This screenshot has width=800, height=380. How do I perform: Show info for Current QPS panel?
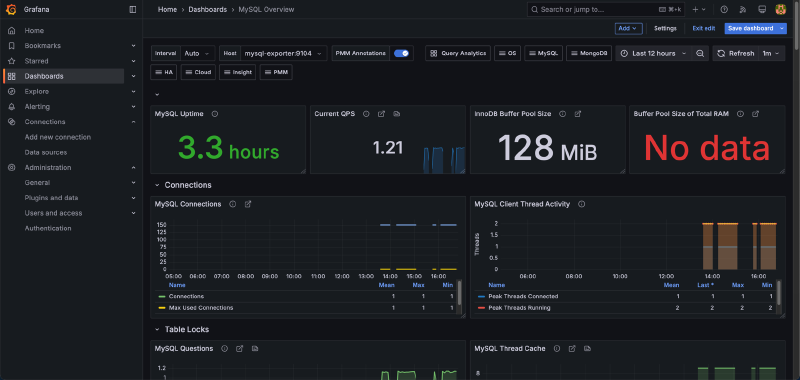(366, 114)
